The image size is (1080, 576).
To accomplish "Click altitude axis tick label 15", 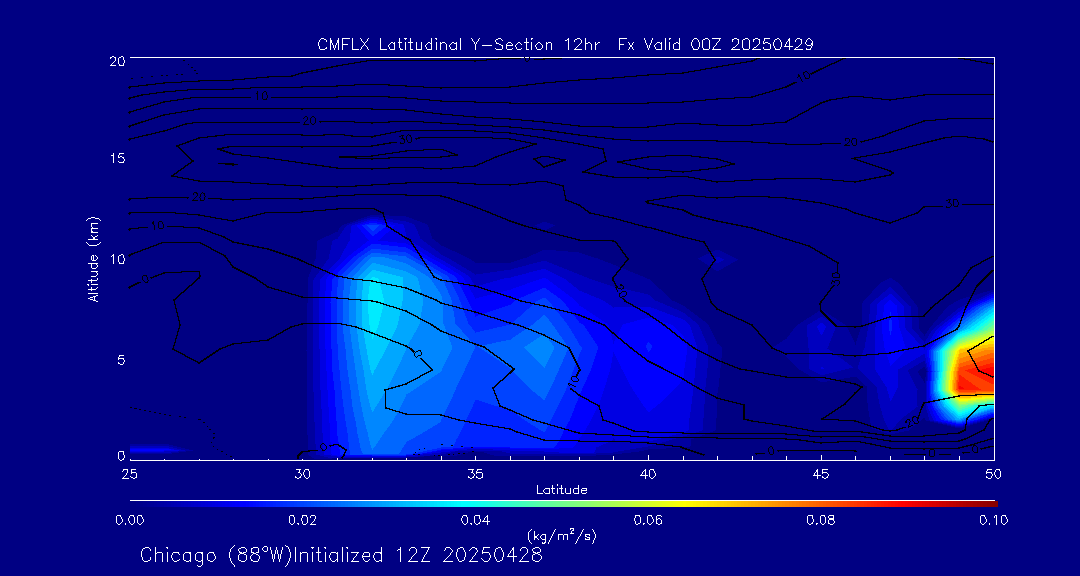I will point(117,158).
